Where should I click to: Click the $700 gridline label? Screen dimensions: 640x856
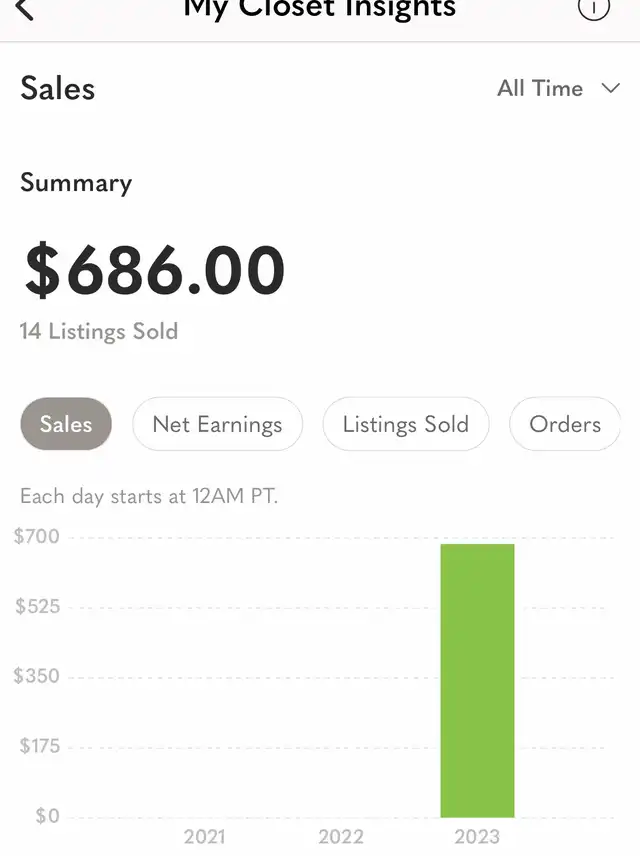37,537
